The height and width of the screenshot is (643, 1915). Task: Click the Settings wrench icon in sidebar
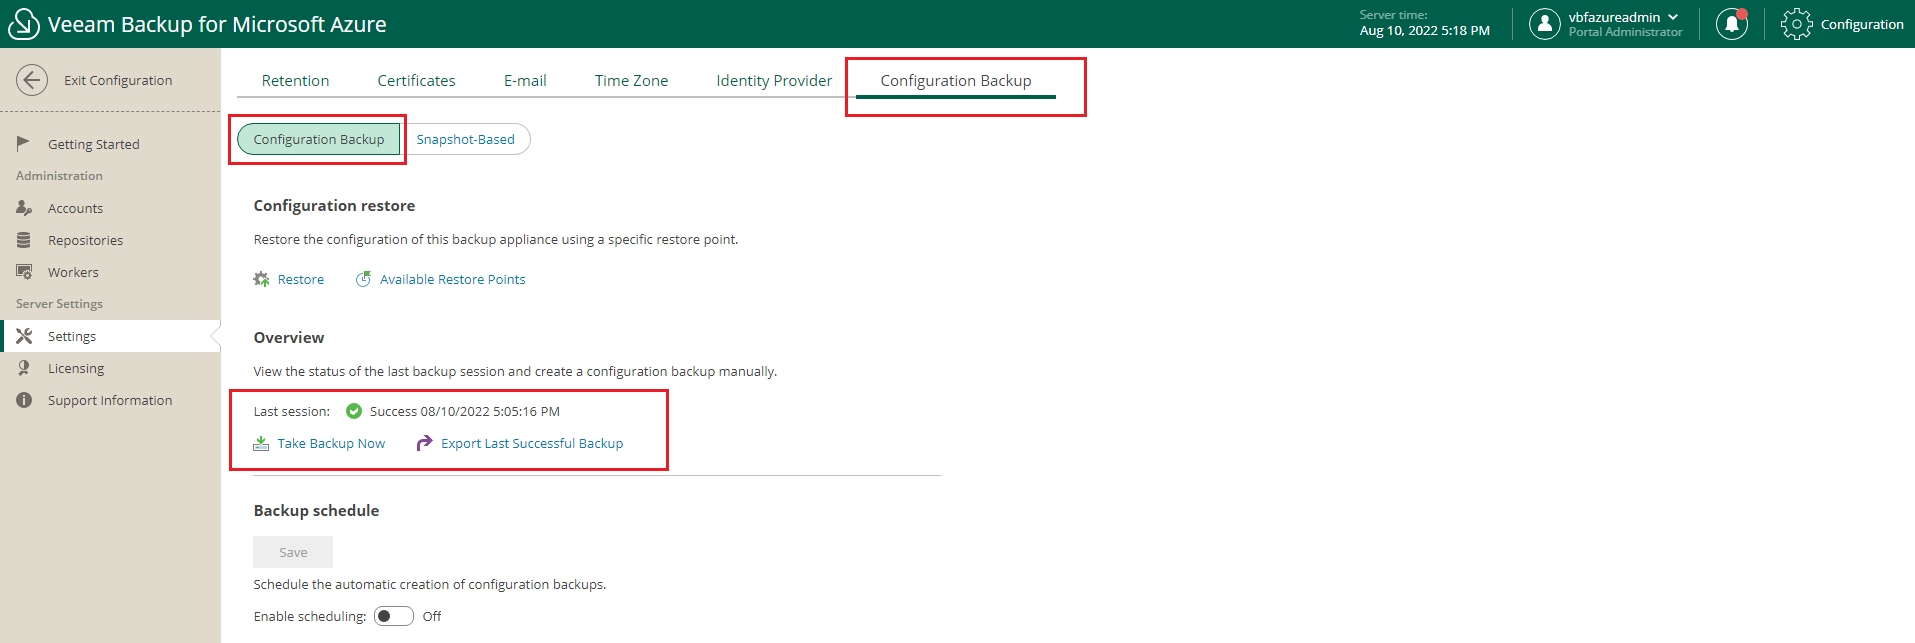coord(24,336)
